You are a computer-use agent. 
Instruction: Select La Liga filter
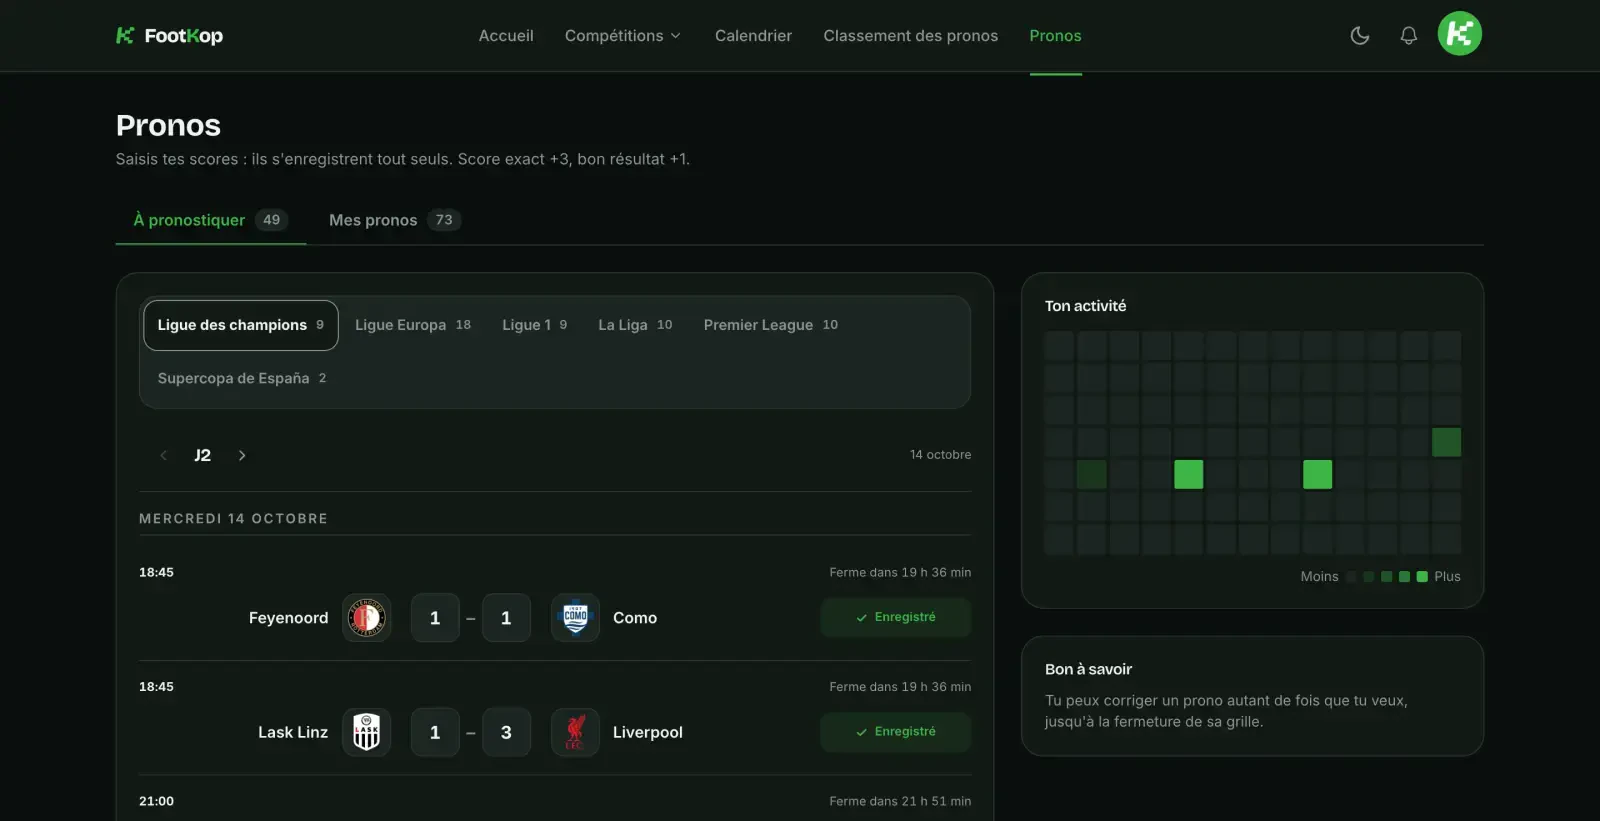(x=635, y=325)
